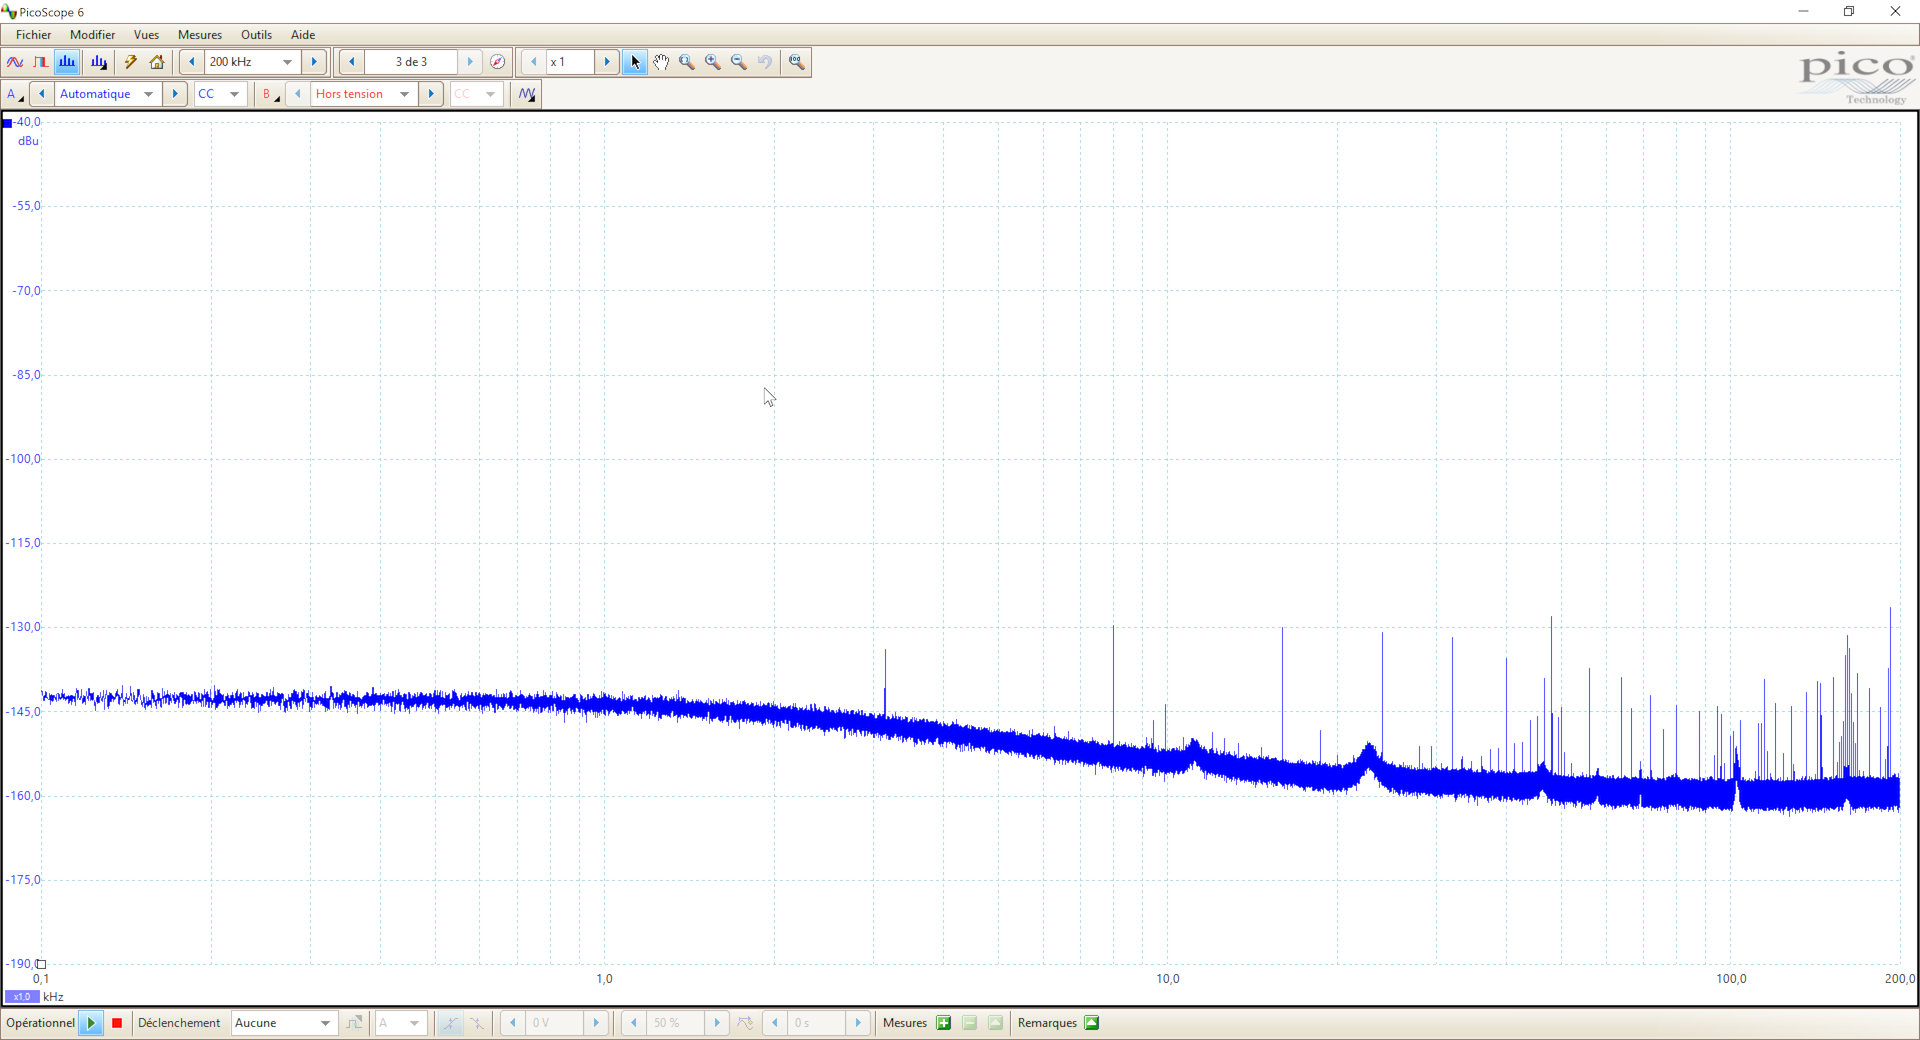The image size is (1920, 1040).
Task: Click delete measurement minus icon
Action: tap(970, 1023)
